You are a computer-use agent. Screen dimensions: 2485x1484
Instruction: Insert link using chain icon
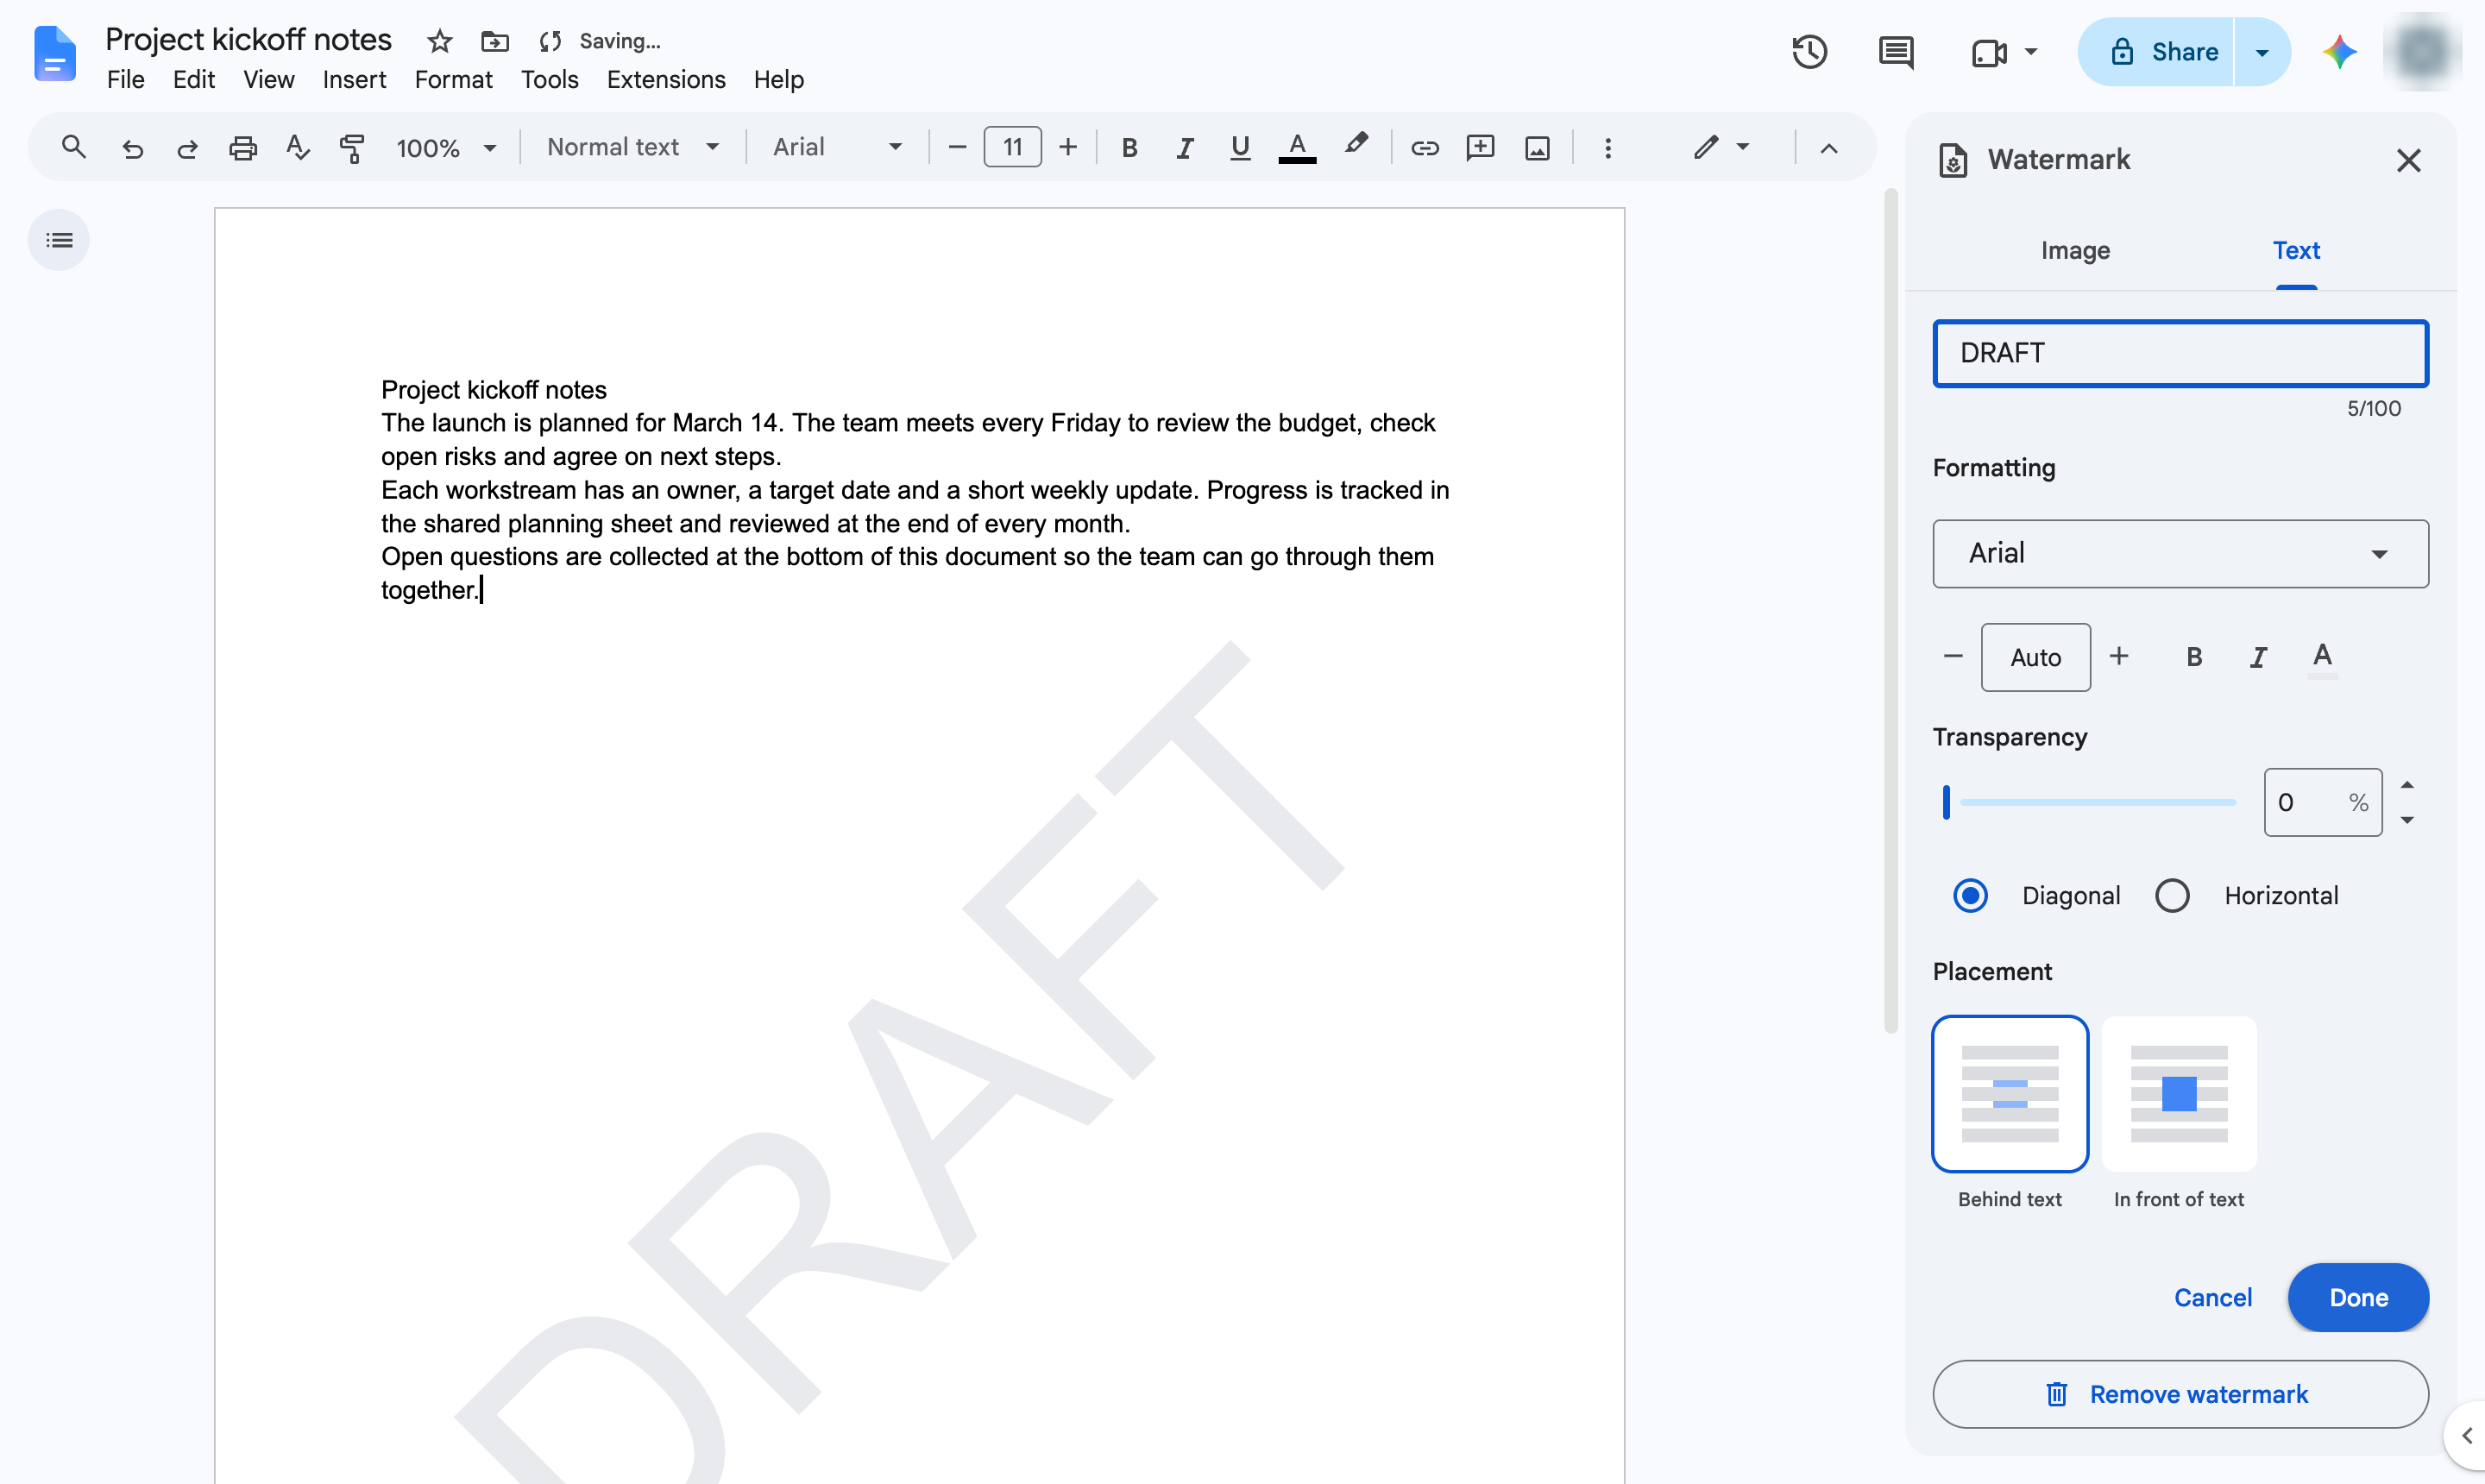[x=1424, y=148]
